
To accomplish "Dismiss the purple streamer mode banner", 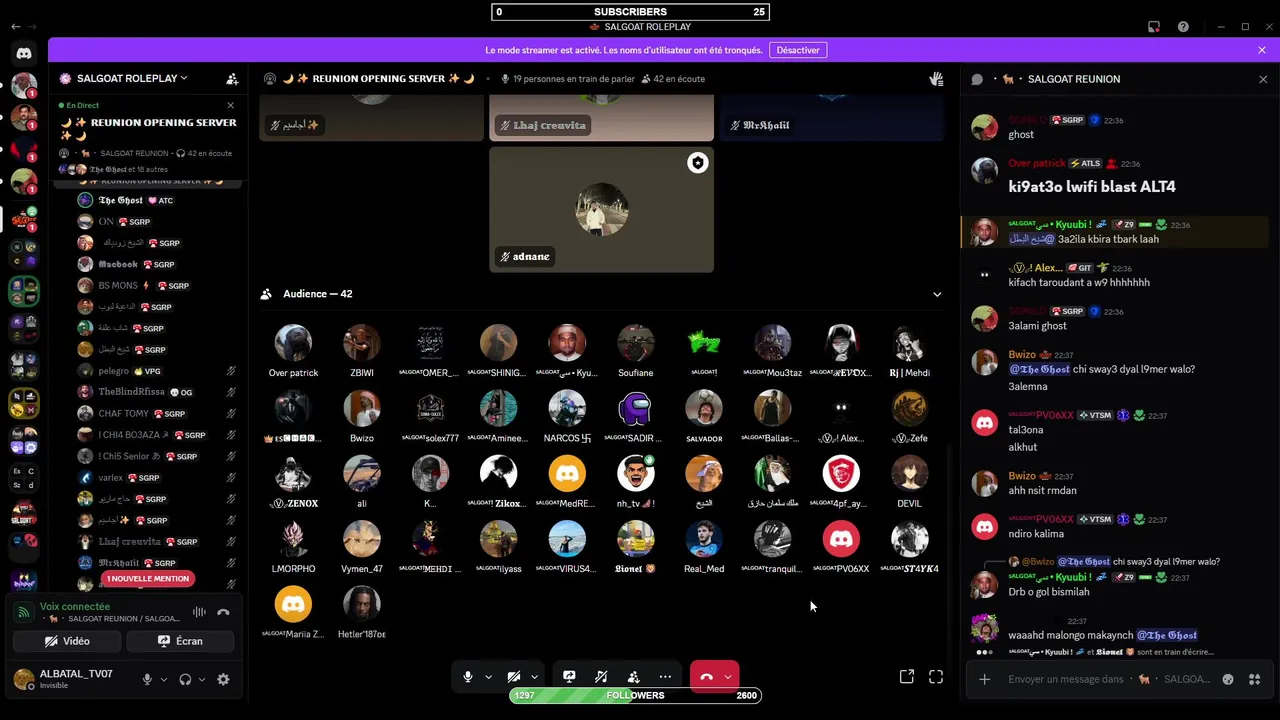I will tap(1262, 50).
